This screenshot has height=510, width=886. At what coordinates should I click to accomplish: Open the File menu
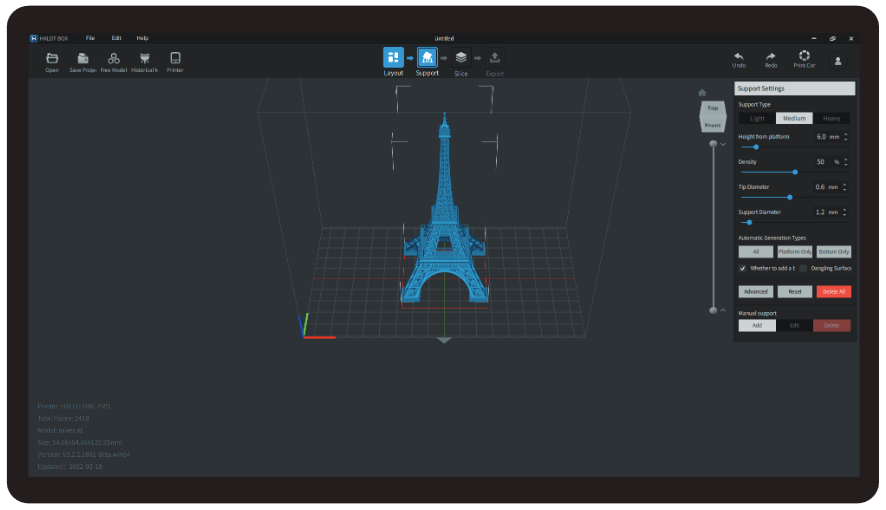point(90,38)
